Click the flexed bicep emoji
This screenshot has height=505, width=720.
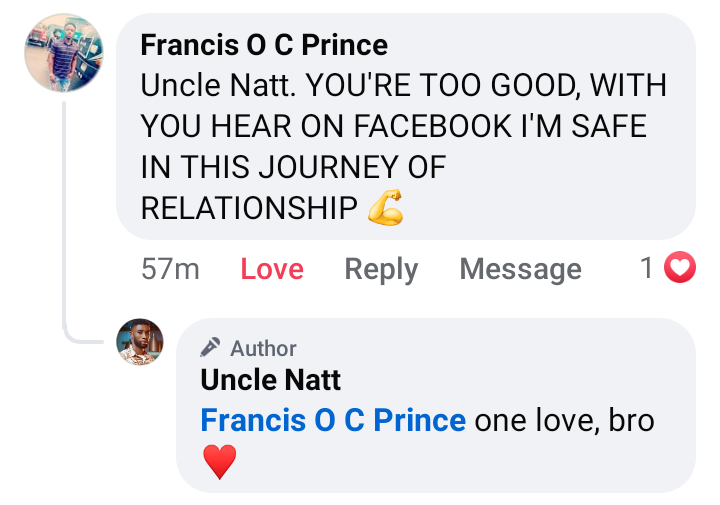385,208
